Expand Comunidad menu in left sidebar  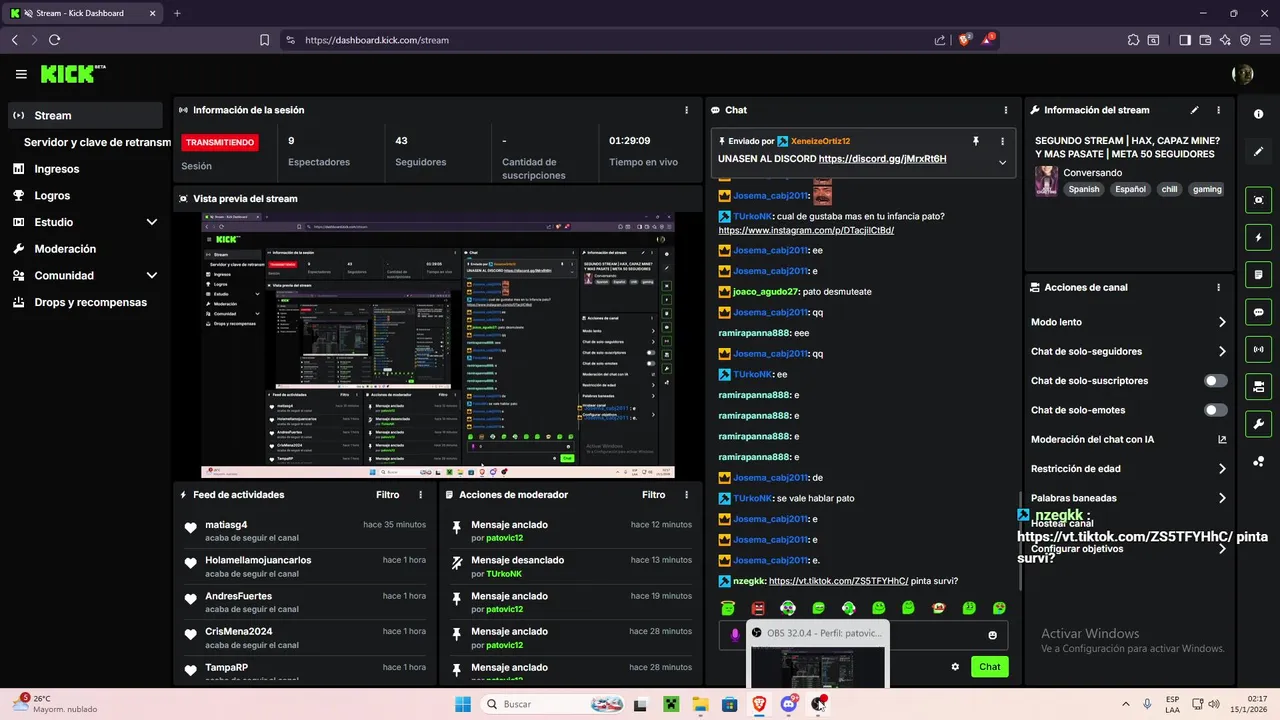152,275
